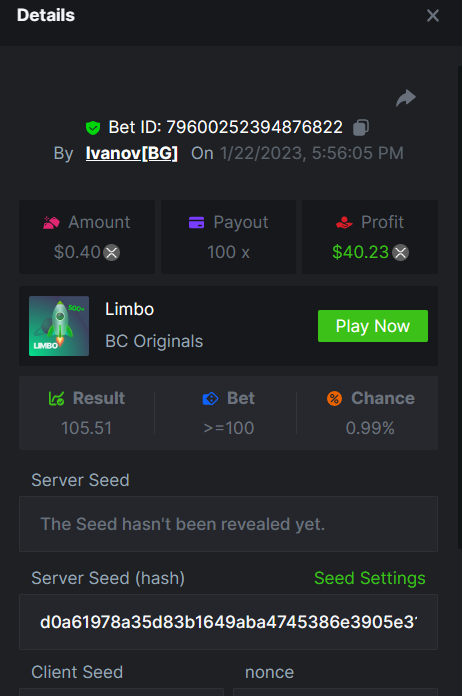Click the Server Seed hash field
Viewport: 462px width, 696px height.
pos(228,622)
